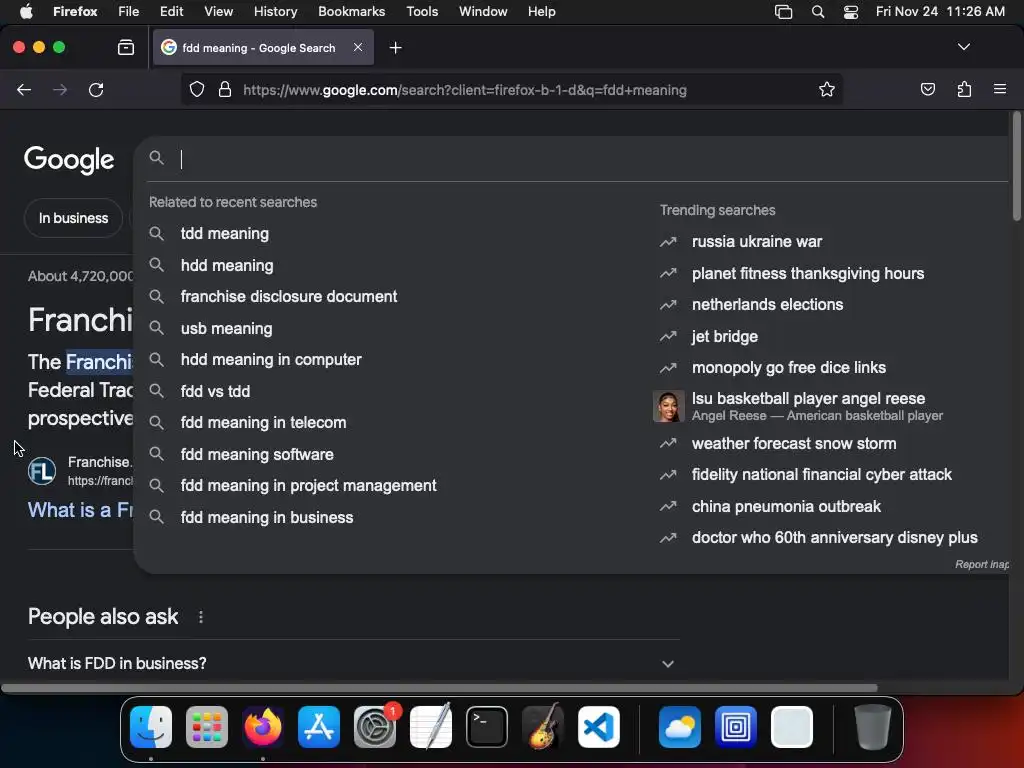Image resolution: width=1024 pixels, height=768 pixels.
Task: Click the Firefox icon in the dock
Action: coord(263,727)
